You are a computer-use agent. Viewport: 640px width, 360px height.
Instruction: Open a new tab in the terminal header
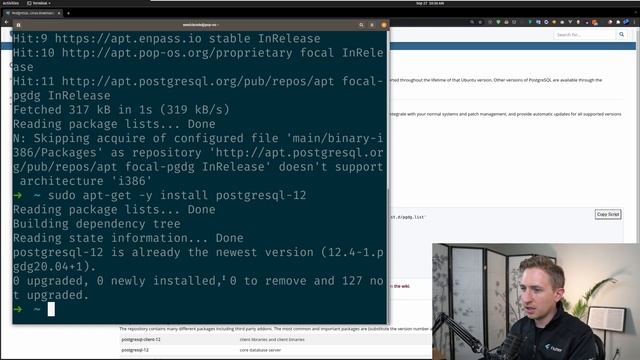point(18,25)
